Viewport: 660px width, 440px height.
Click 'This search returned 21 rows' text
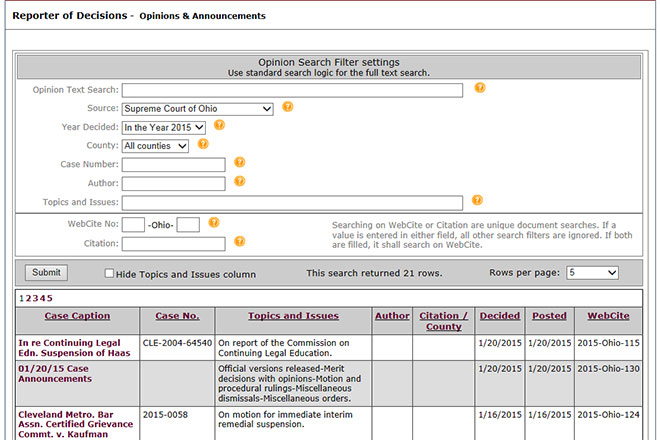(374, 273)
